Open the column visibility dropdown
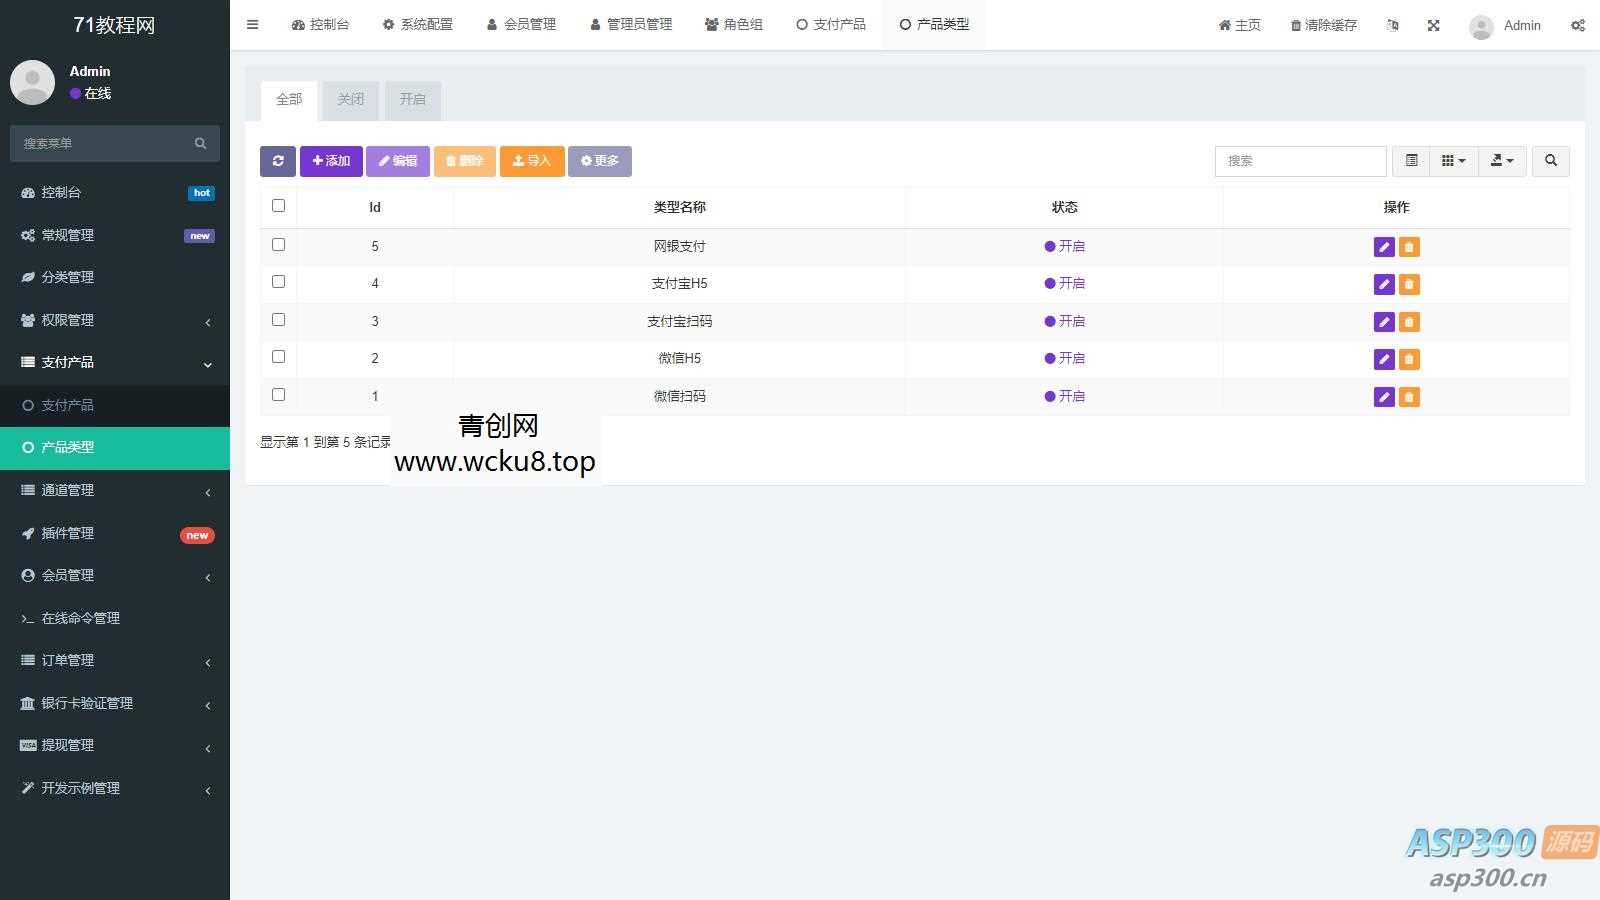This screenshot has height=900, width=1600. pos(1453,161)
